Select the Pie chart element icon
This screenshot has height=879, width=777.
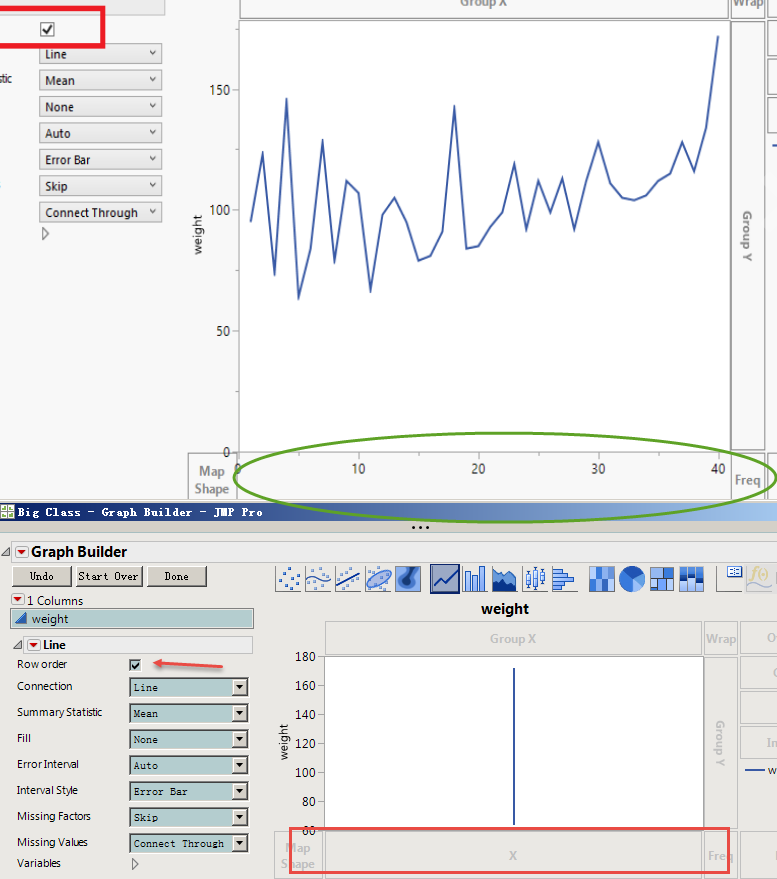click(632, 579)
